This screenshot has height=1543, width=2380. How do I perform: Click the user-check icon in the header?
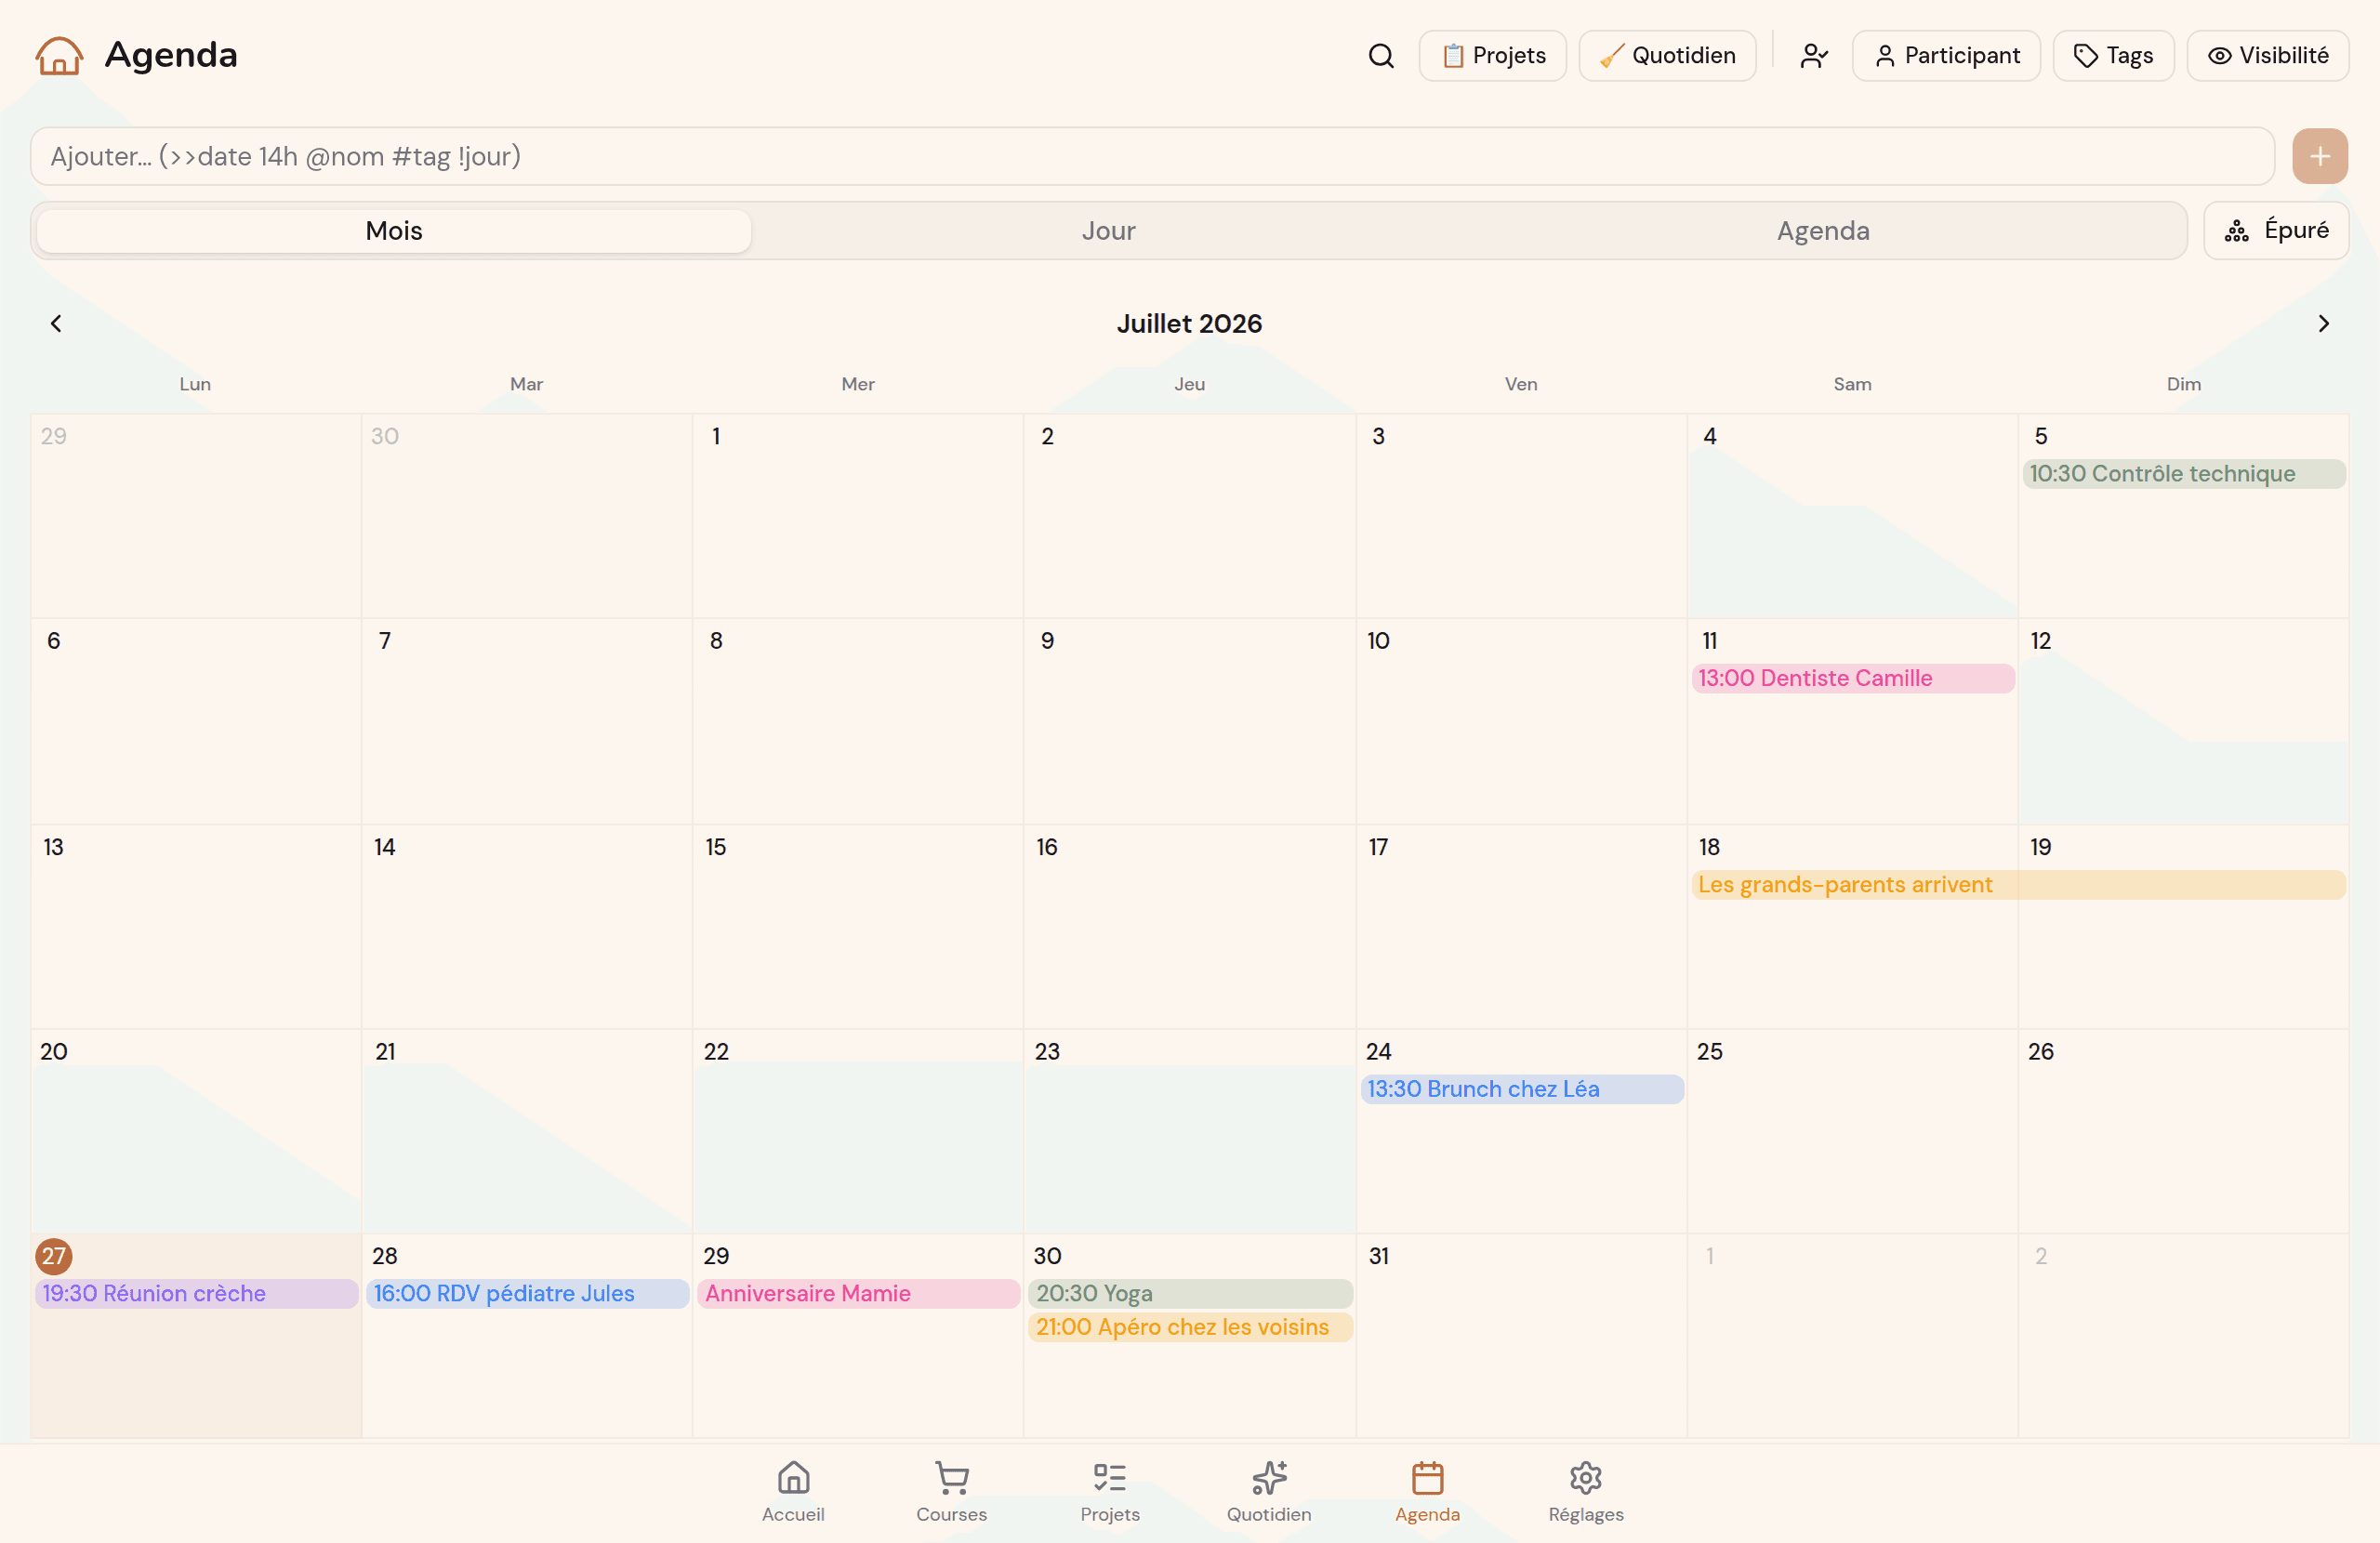click(x=1814, y=56)
